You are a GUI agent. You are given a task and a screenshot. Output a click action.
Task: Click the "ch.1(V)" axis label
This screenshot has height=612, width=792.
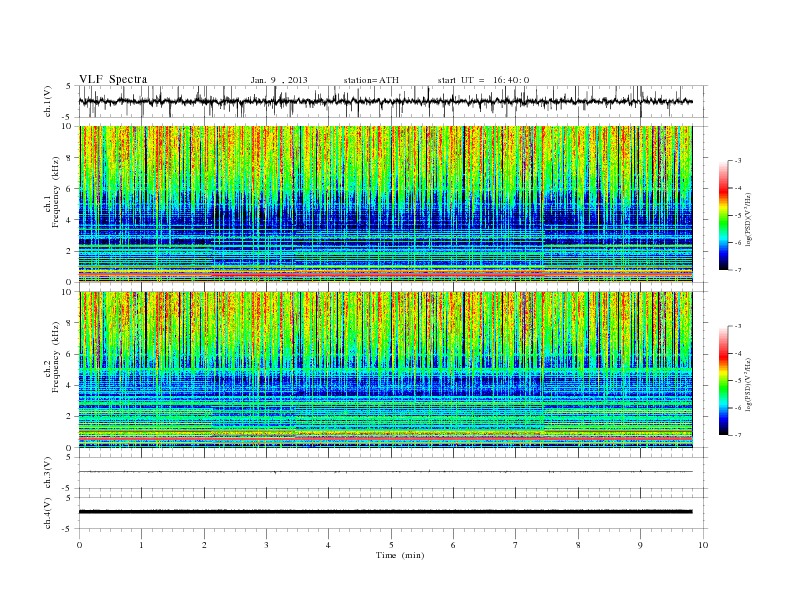pos(48,102)
